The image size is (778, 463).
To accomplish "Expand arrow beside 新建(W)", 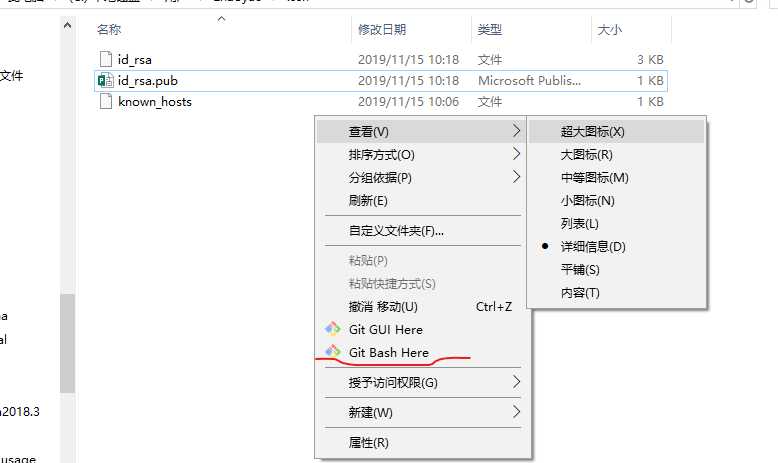I will (x=516, y=411).
